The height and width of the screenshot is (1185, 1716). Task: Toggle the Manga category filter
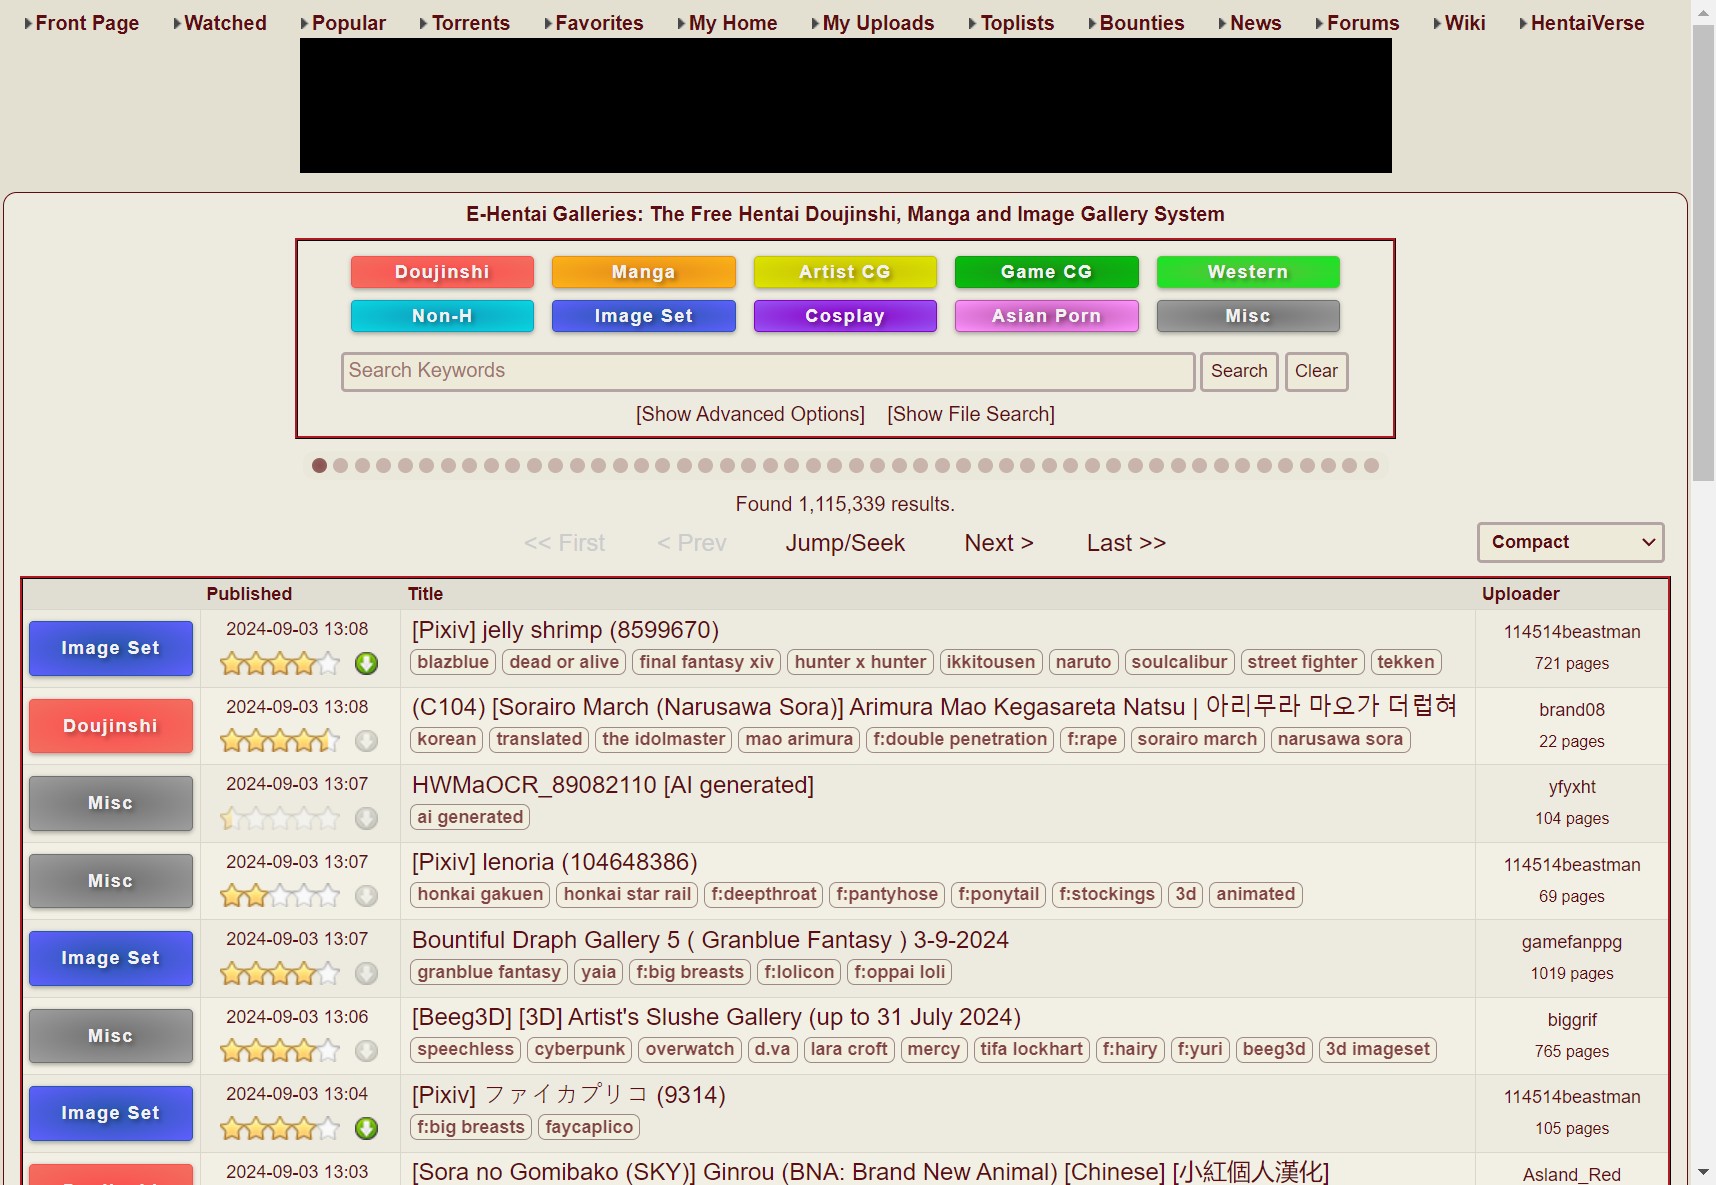point(643,272)
